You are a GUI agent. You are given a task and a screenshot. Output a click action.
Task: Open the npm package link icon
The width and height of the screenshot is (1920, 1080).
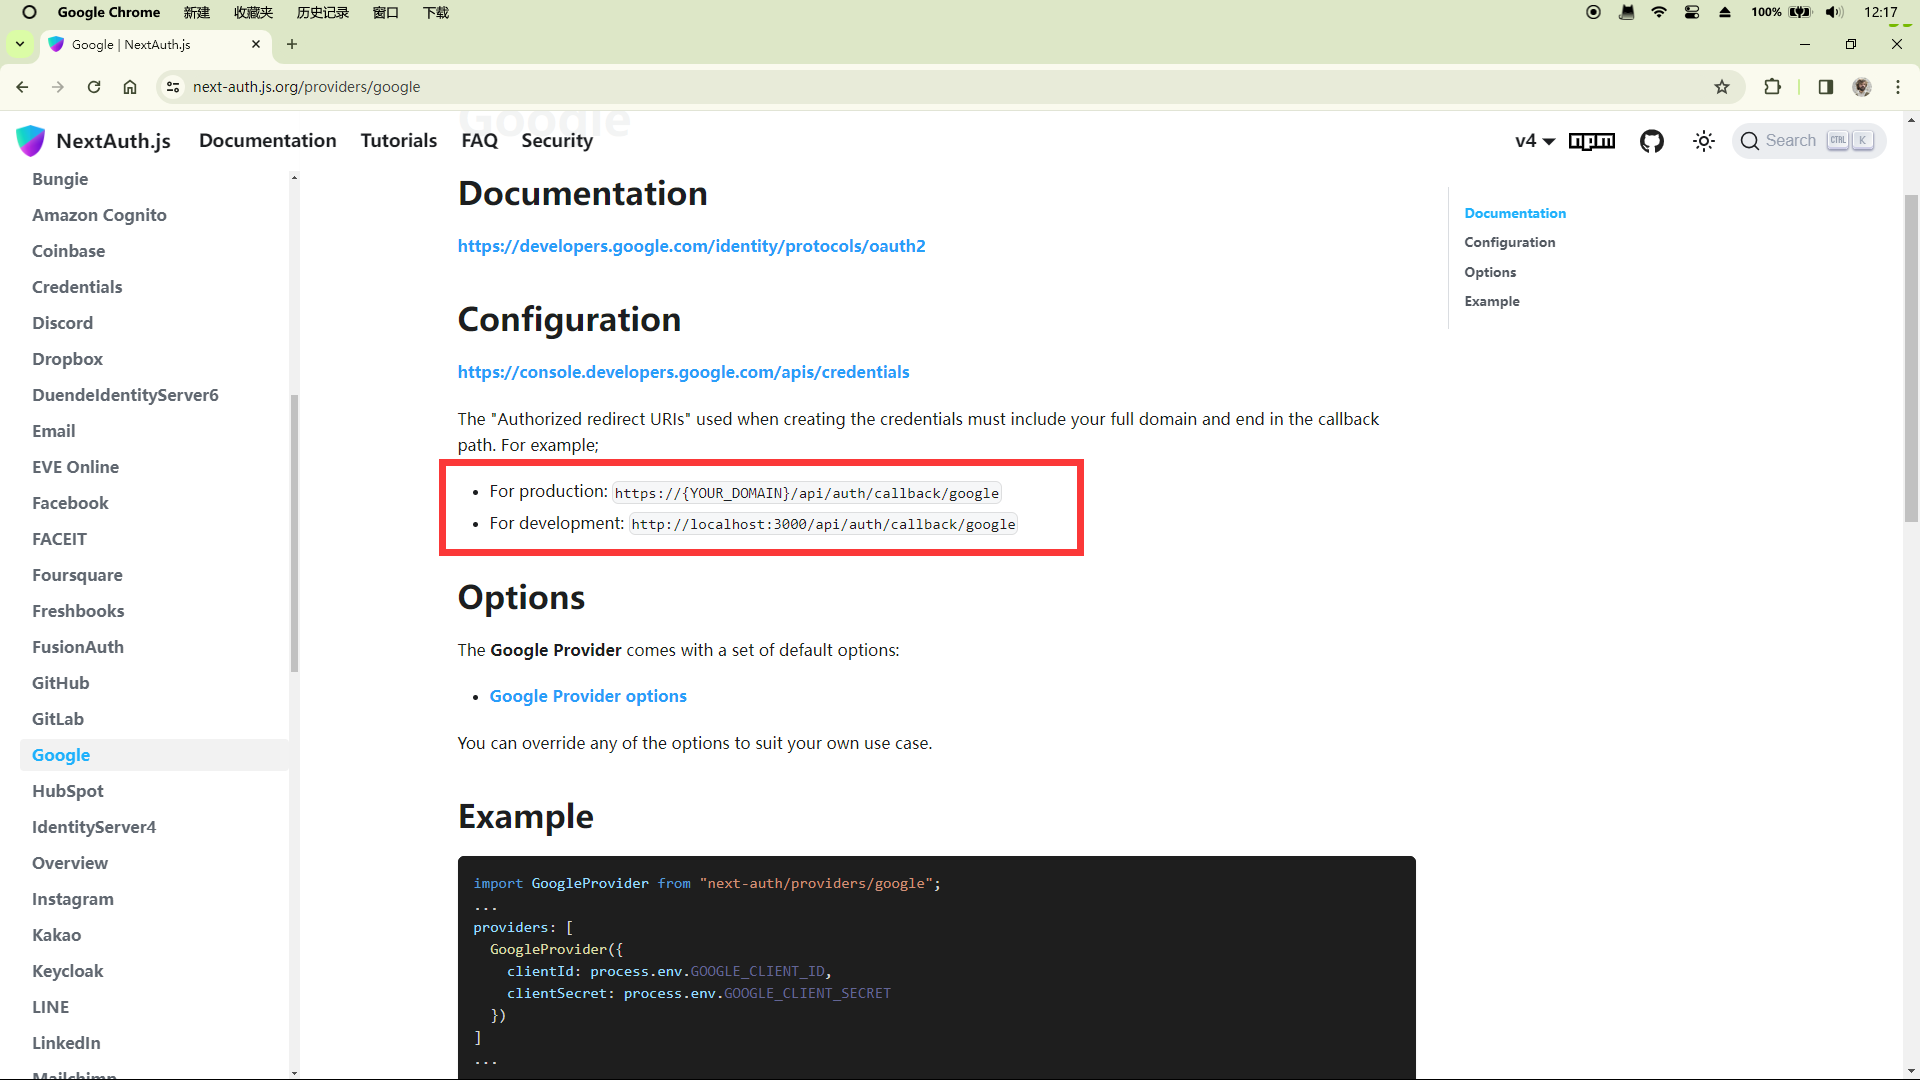[x=1592, y=141]
